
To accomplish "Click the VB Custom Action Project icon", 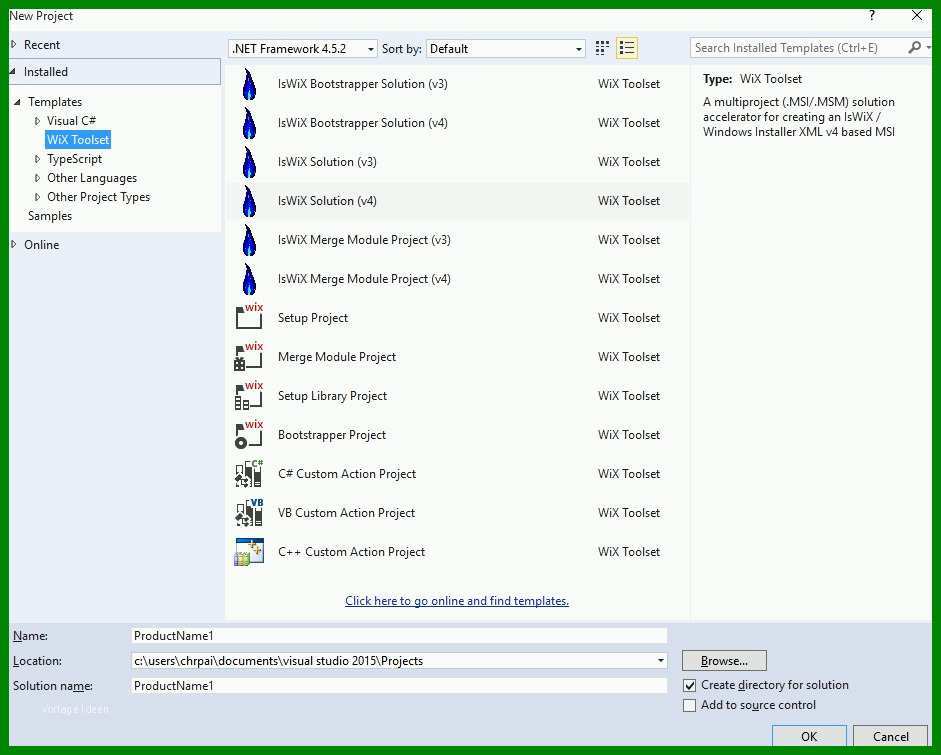I will [249, 512].
